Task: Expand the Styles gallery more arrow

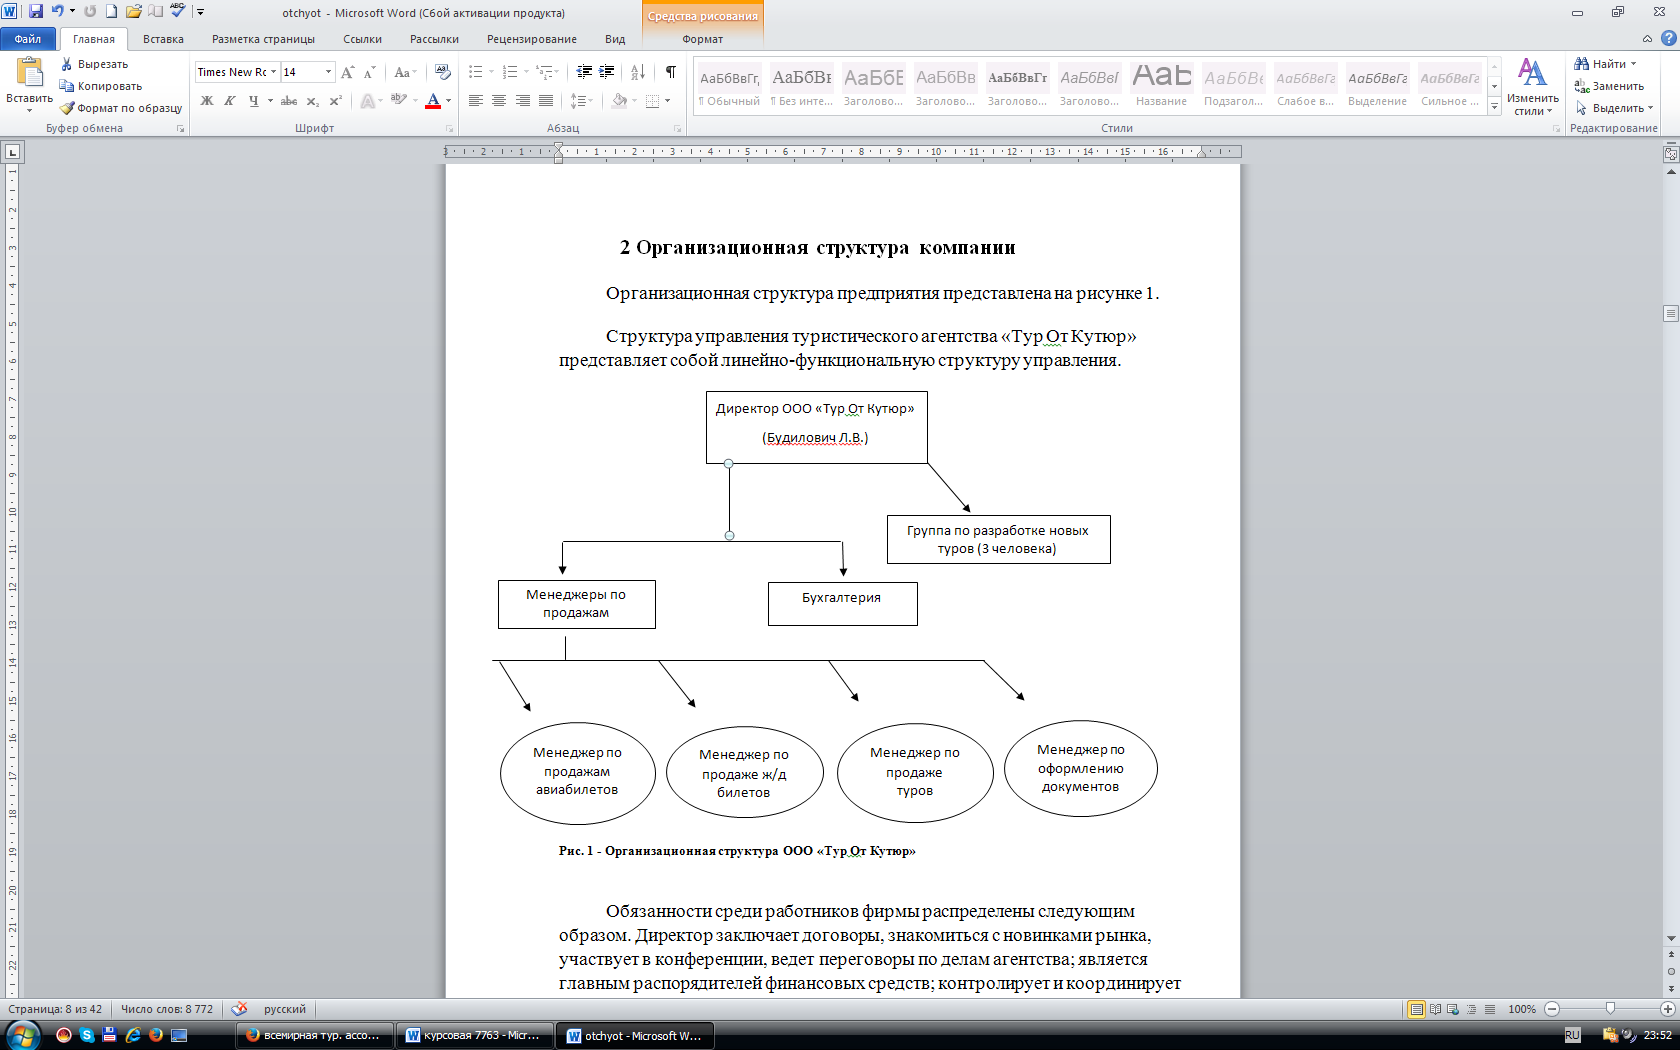Action: [x=1494, y=107]
